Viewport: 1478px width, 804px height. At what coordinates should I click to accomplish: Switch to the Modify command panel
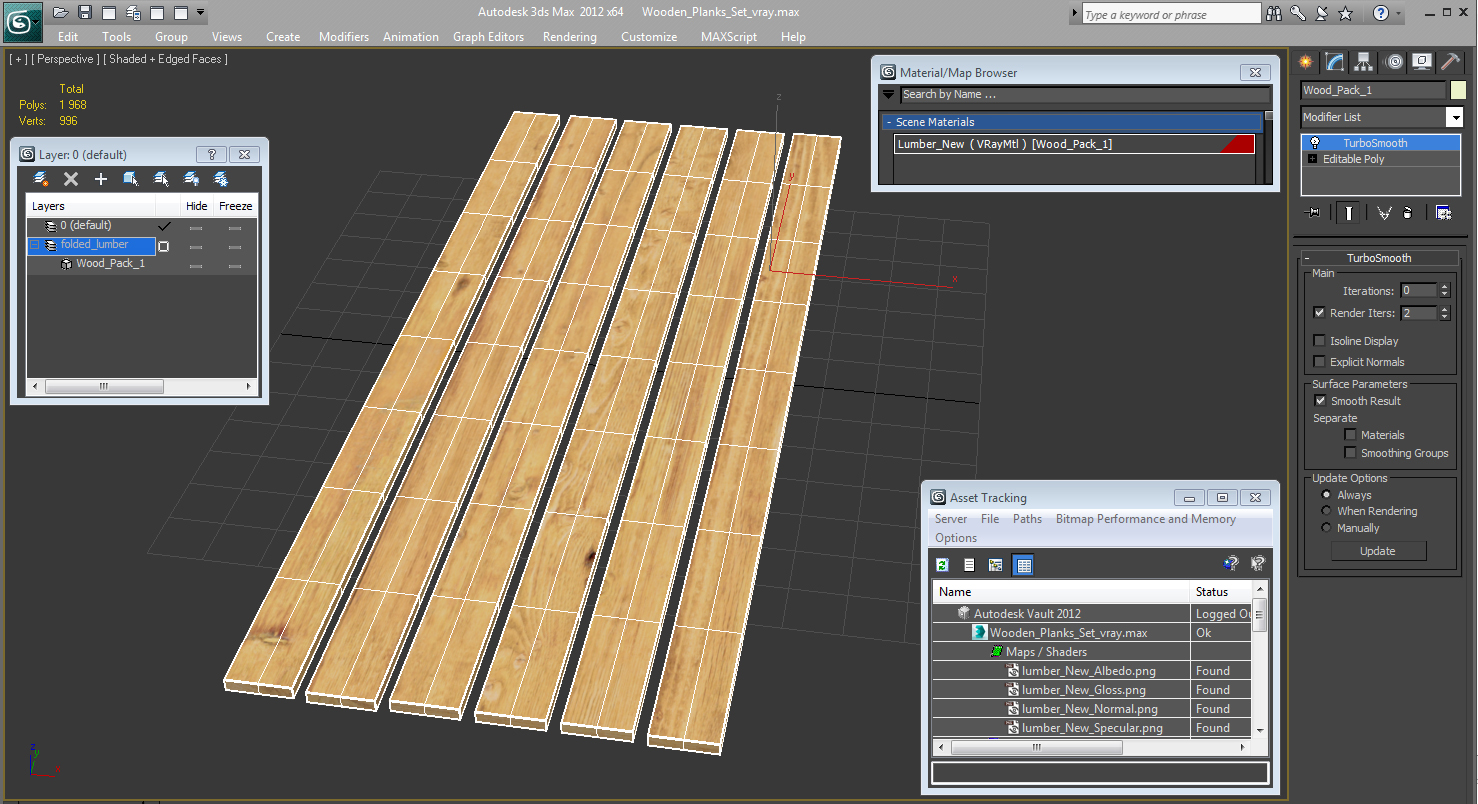coord(1335,62)
